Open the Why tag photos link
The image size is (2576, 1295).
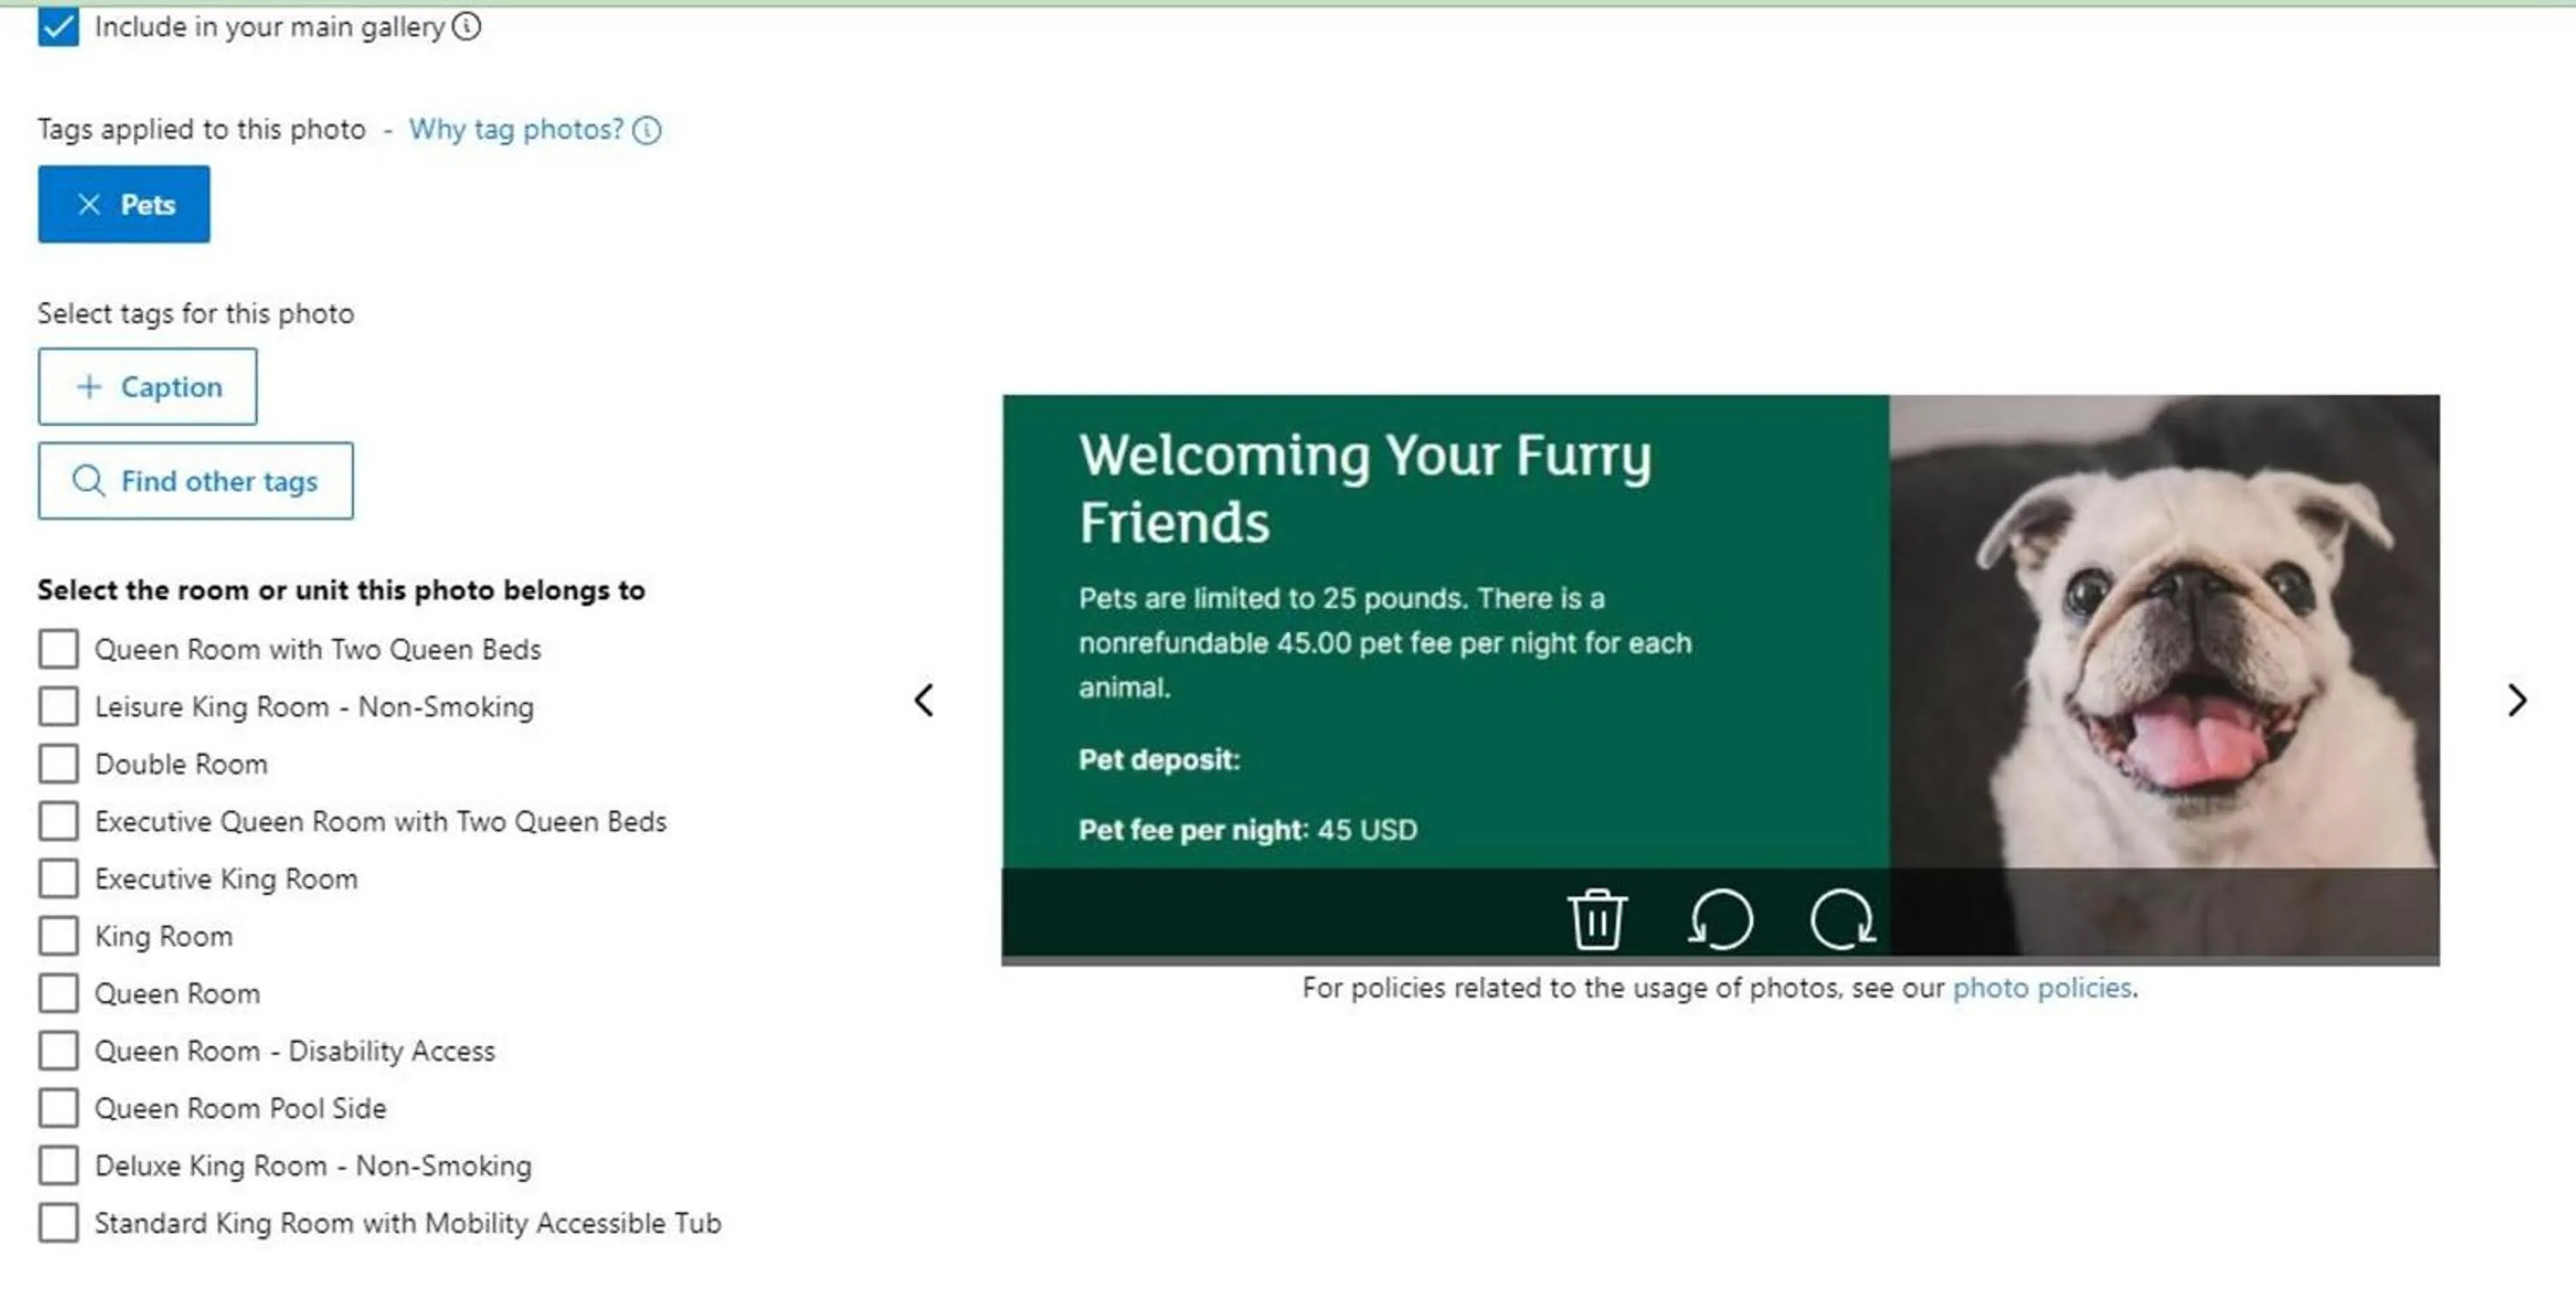click(516, 130)
